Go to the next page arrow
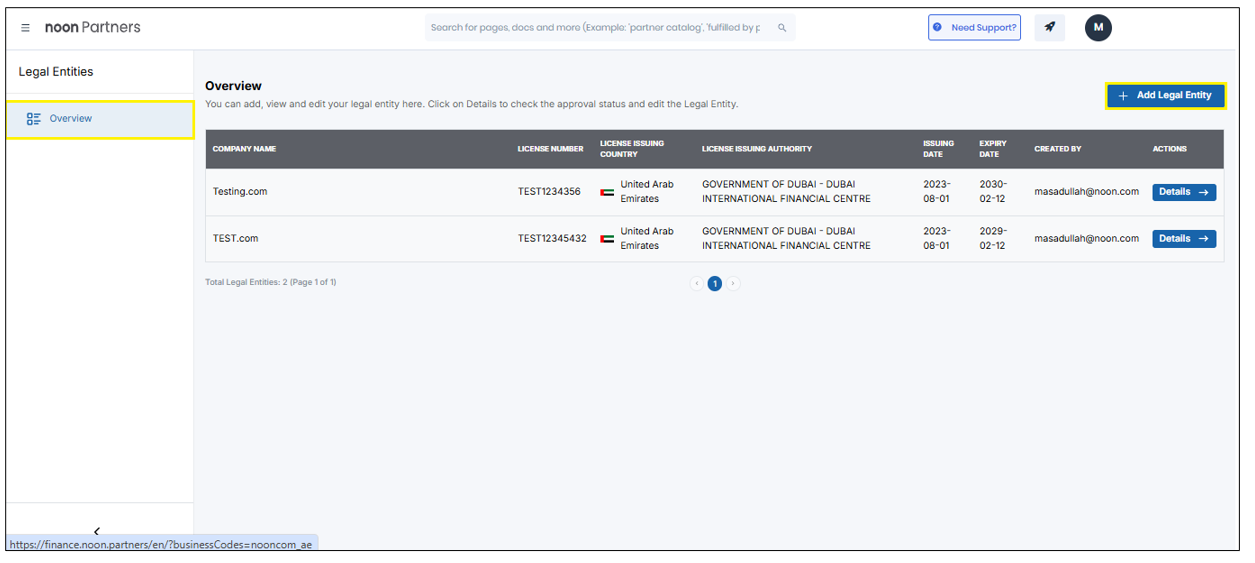This screenshot has height=563, width=1255. pyautogui.click(x=733, y=284)
